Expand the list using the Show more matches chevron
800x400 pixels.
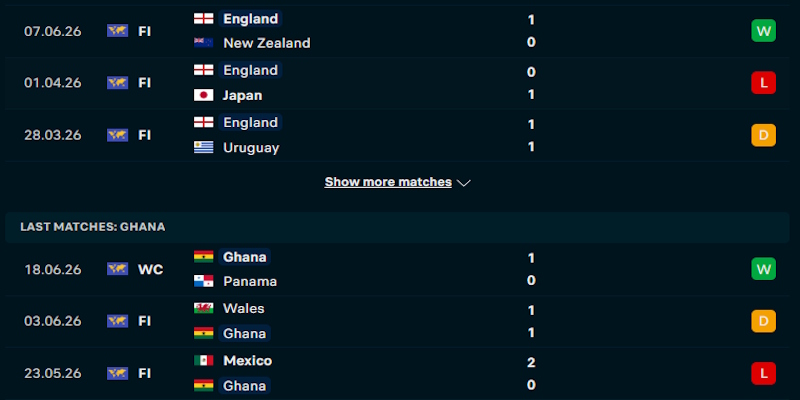tap(463, 183)
